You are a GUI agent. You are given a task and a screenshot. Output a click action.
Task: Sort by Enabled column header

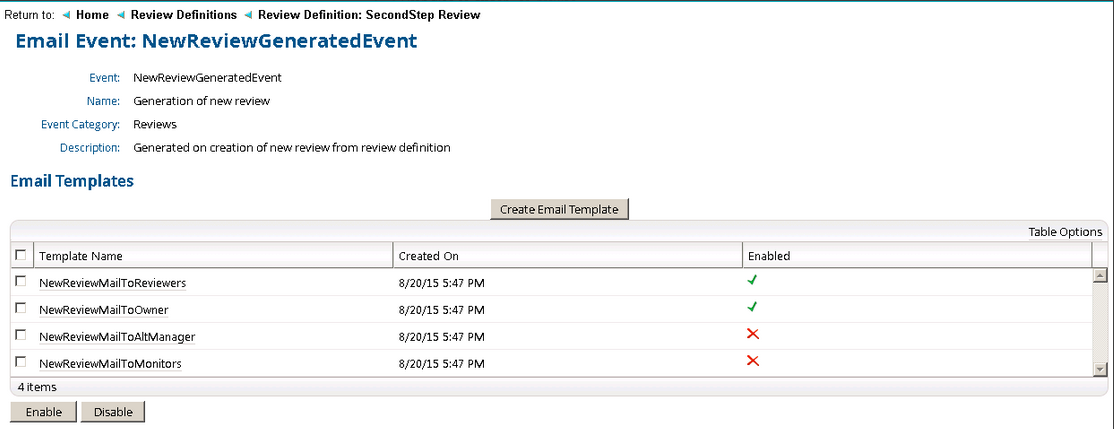(x=769, y=256)
